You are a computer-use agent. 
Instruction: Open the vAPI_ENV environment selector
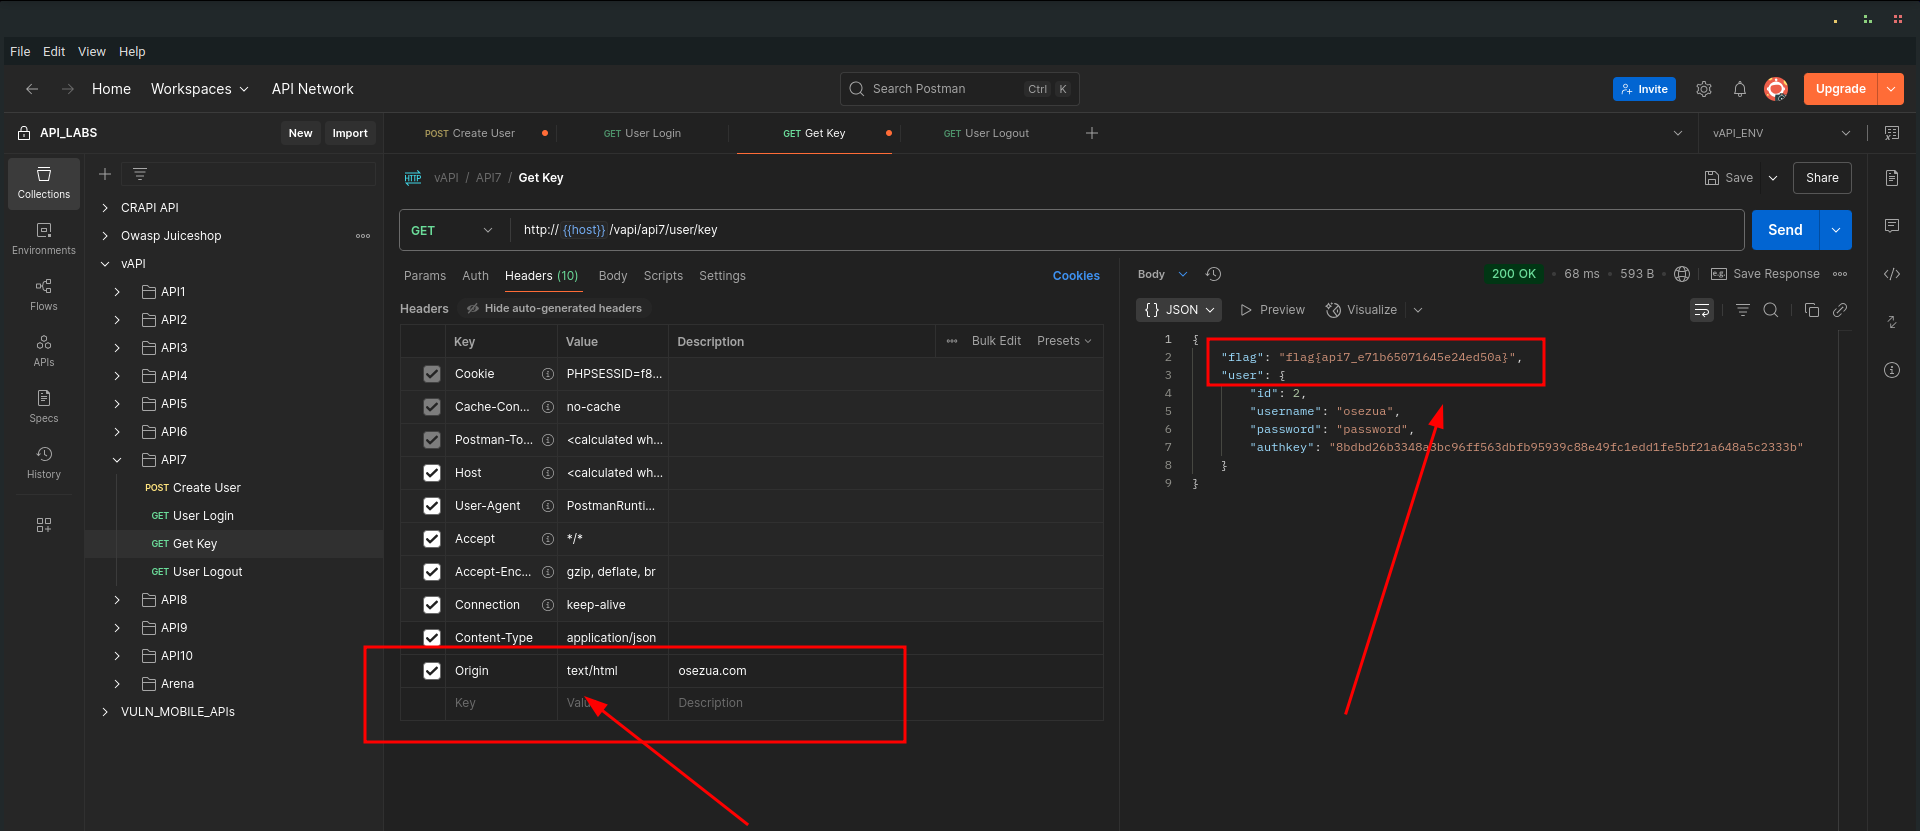(x=1781, y=133)
